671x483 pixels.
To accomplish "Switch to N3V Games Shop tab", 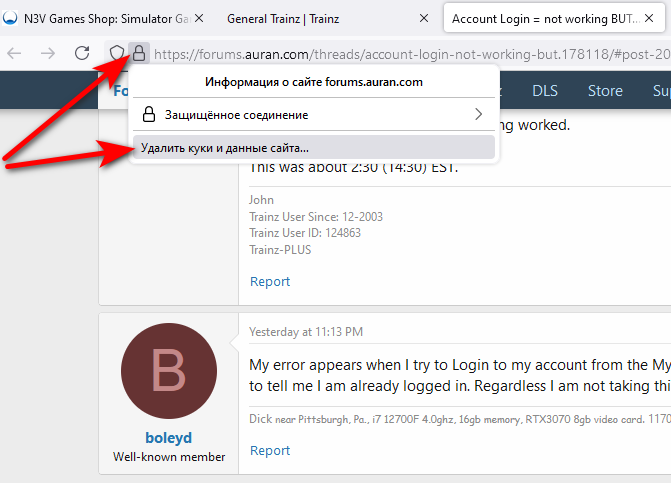I will 103,18.
